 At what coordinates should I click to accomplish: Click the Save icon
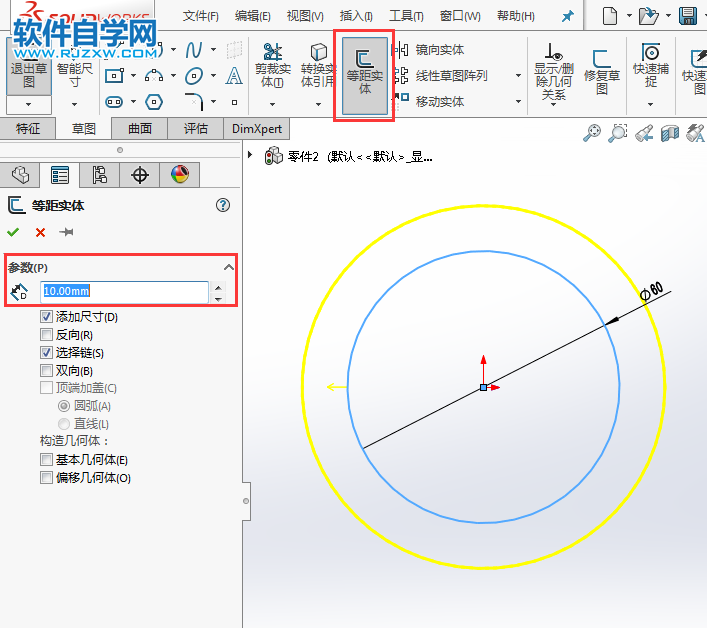pos(688,16)
